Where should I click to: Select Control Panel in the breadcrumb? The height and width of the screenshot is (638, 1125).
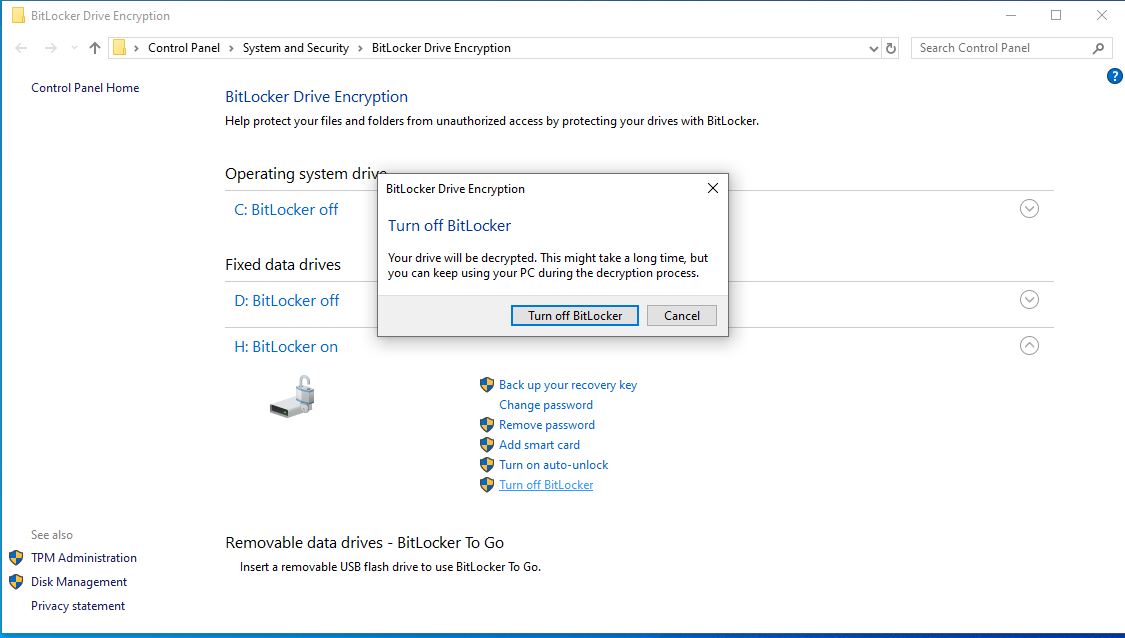click(184, 48)
